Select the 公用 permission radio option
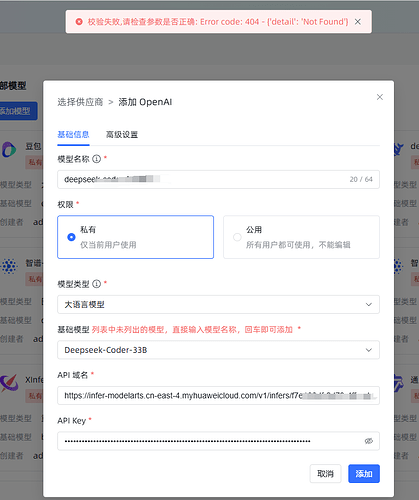The width and height of the screenshot is (419, 500). 301,237
